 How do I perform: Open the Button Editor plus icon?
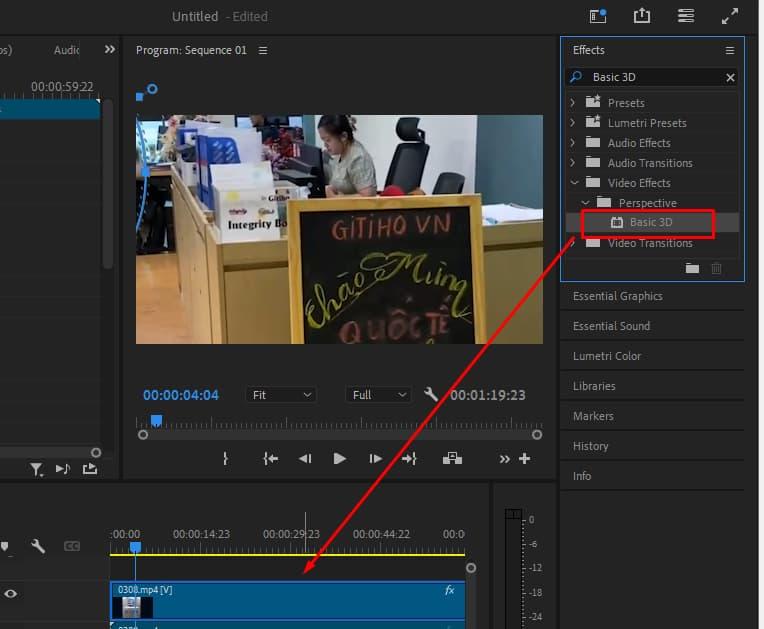(524, 458)
